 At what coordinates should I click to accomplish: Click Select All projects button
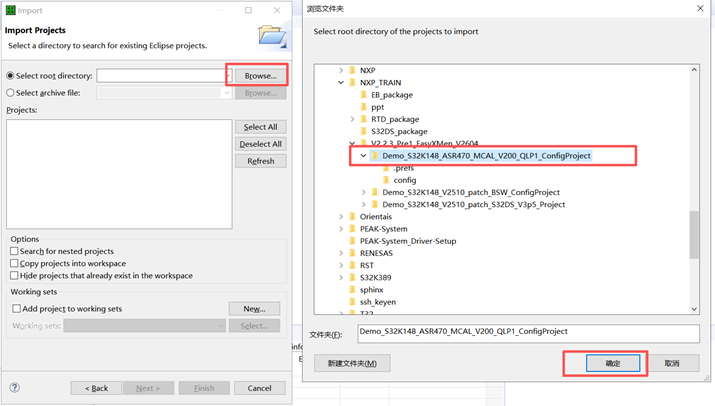[260, 127]
